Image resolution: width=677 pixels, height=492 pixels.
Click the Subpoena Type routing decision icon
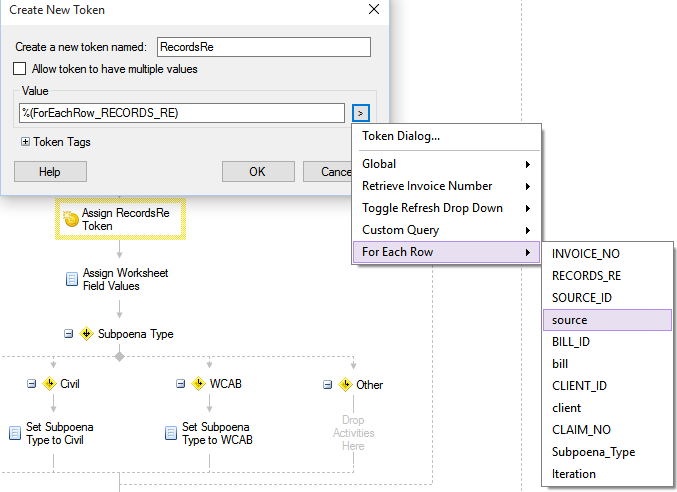pyautogui.click(x=86, y=334)
